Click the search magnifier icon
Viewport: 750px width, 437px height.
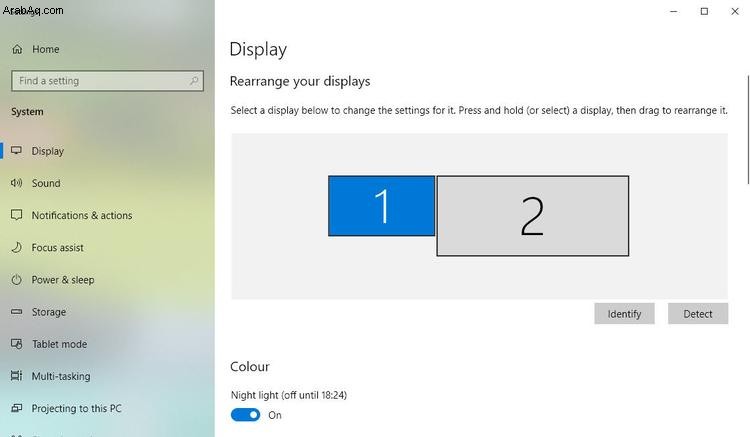[x=194, y=81]
